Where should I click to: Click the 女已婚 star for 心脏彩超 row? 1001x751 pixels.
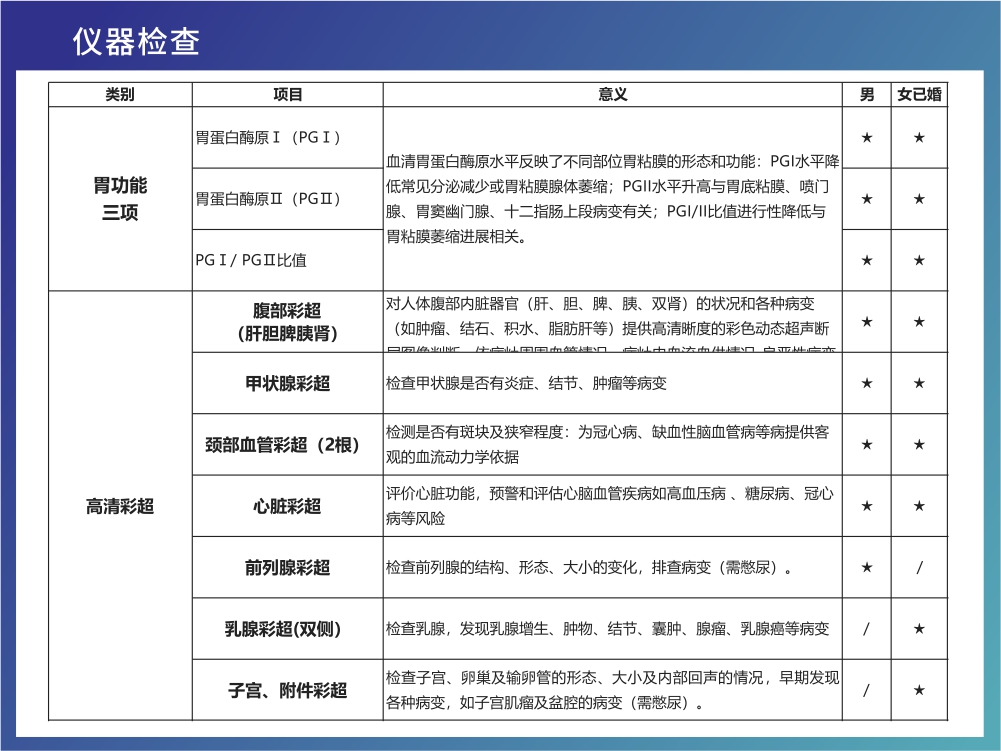pos(919,506)
